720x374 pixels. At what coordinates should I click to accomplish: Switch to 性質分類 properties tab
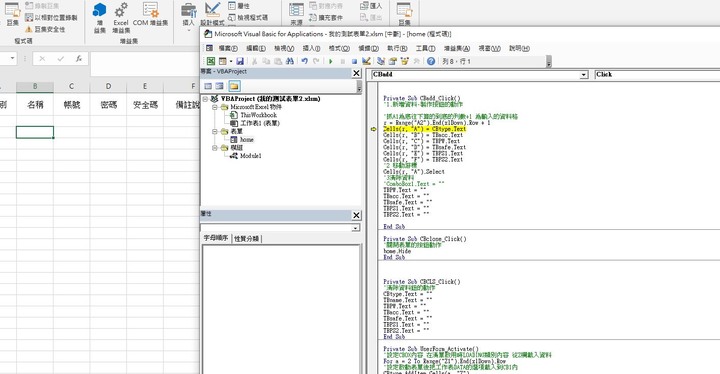[x=247, y=238]
